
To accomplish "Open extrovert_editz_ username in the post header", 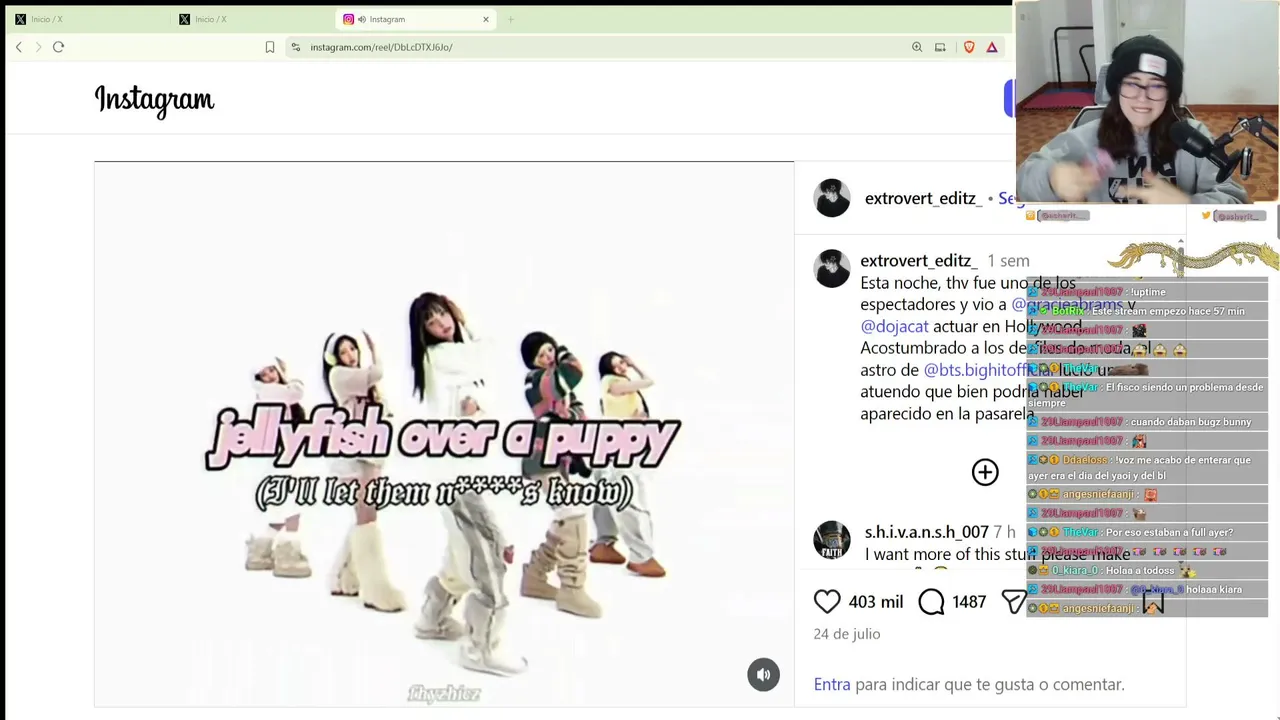I will (923, 198).
